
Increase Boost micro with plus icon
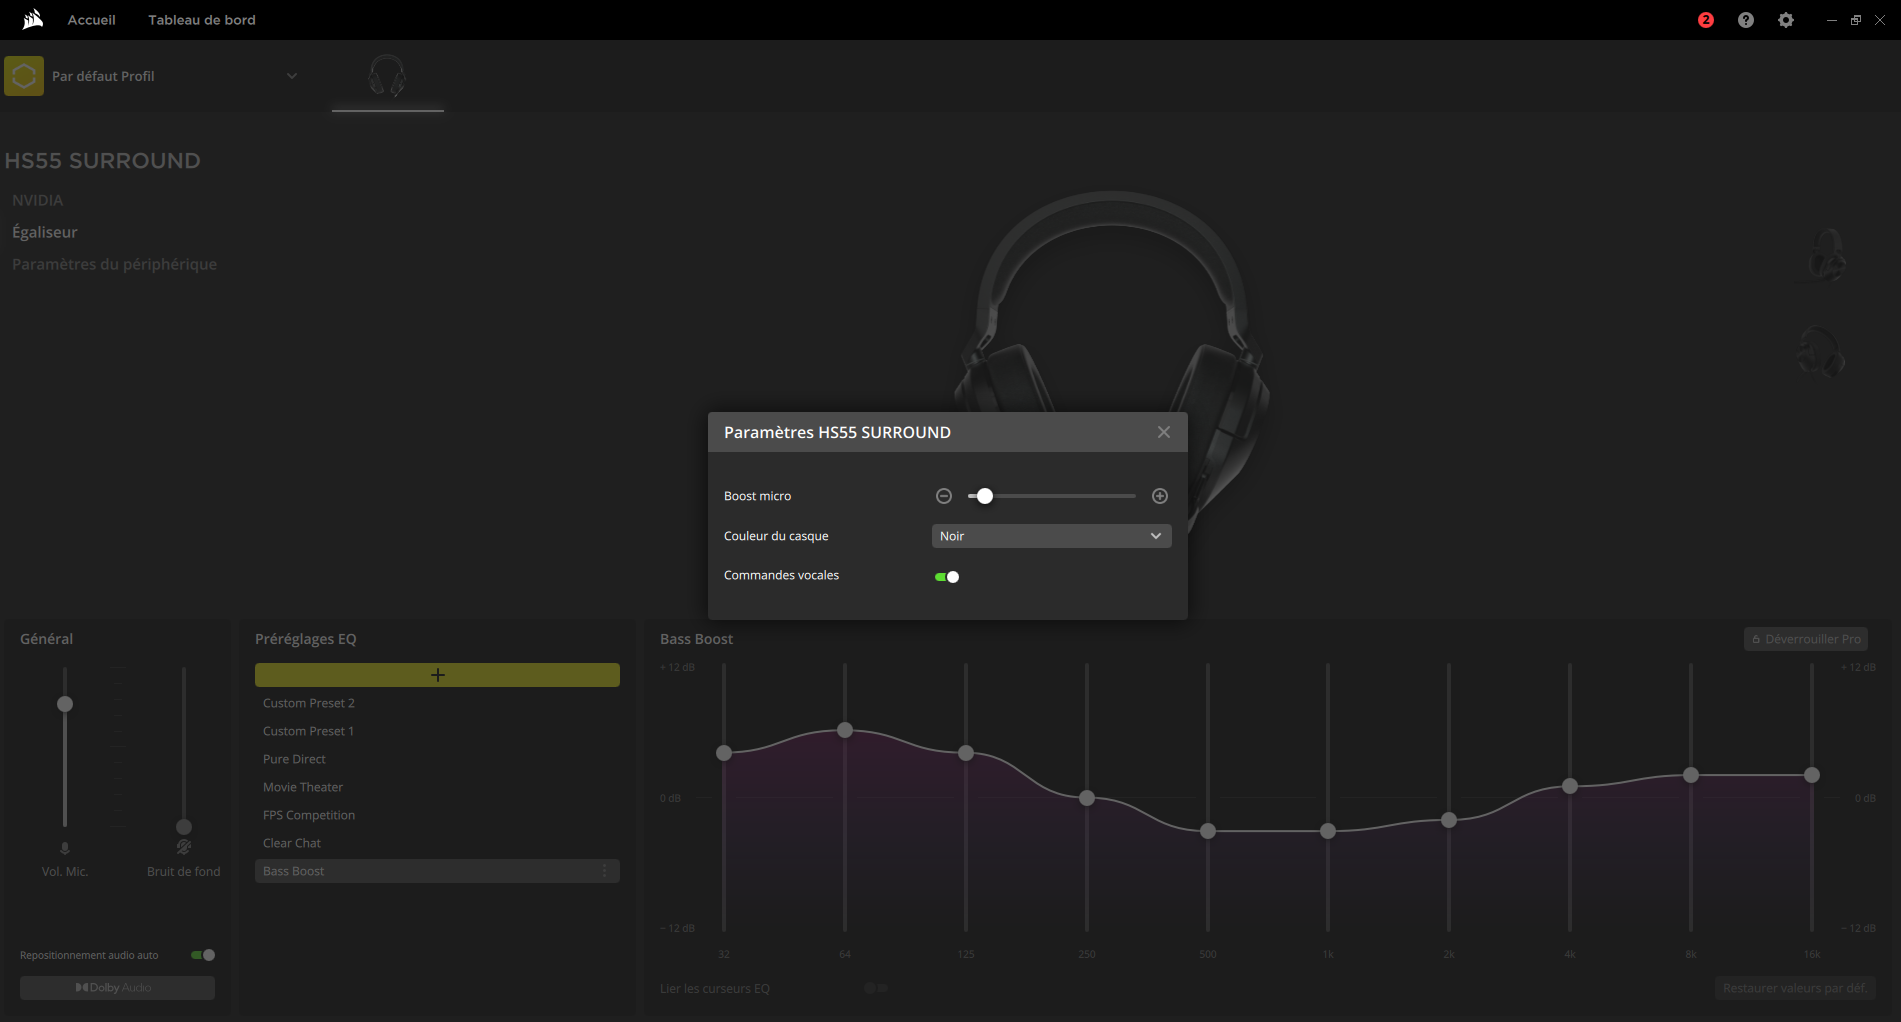pyautogui.click(x=1160, y=496)
